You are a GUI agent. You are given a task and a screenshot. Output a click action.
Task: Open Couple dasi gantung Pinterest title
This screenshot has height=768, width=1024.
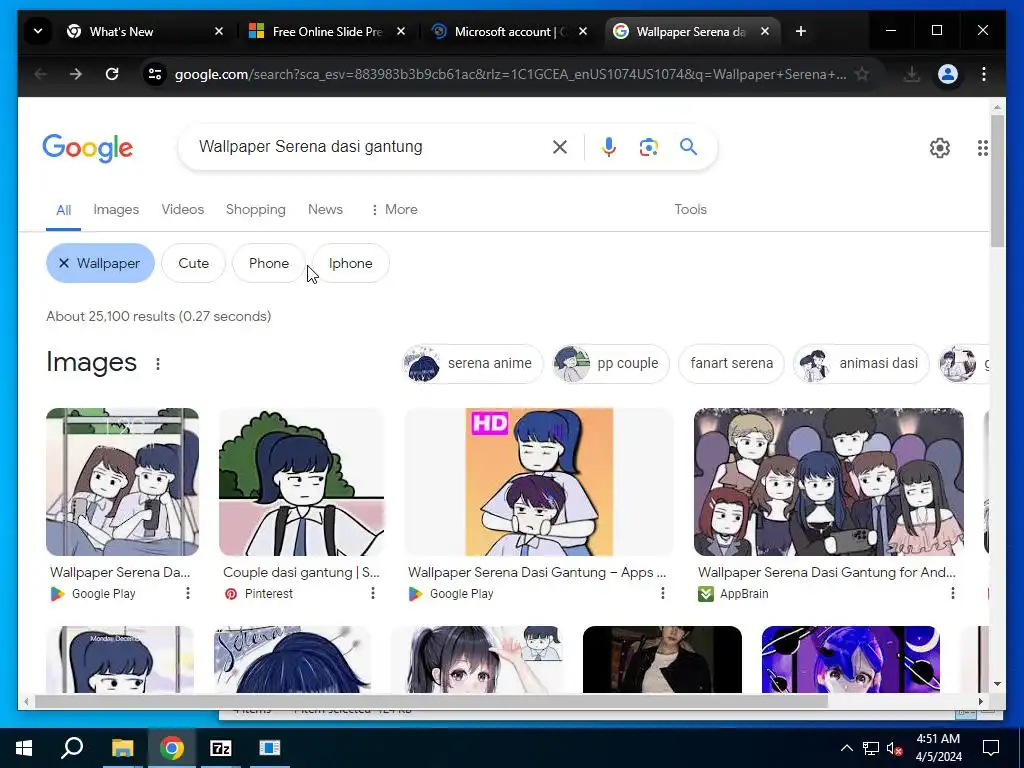[301, 573]
